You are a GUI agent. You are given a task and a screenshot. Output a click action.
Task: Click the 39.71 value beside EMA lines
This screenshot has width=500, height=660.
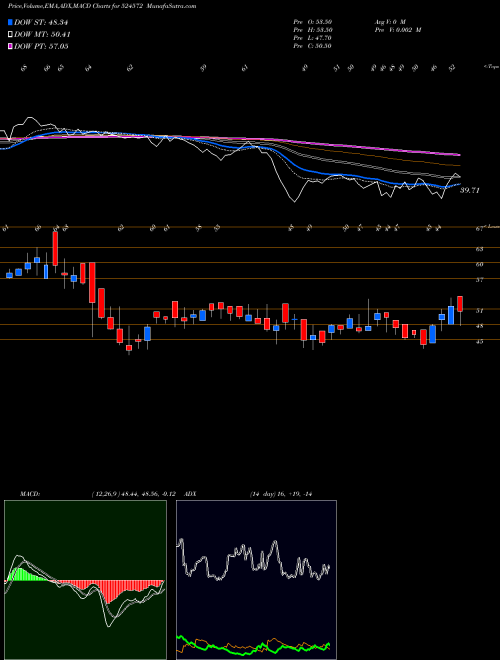(x=469, y=190)
